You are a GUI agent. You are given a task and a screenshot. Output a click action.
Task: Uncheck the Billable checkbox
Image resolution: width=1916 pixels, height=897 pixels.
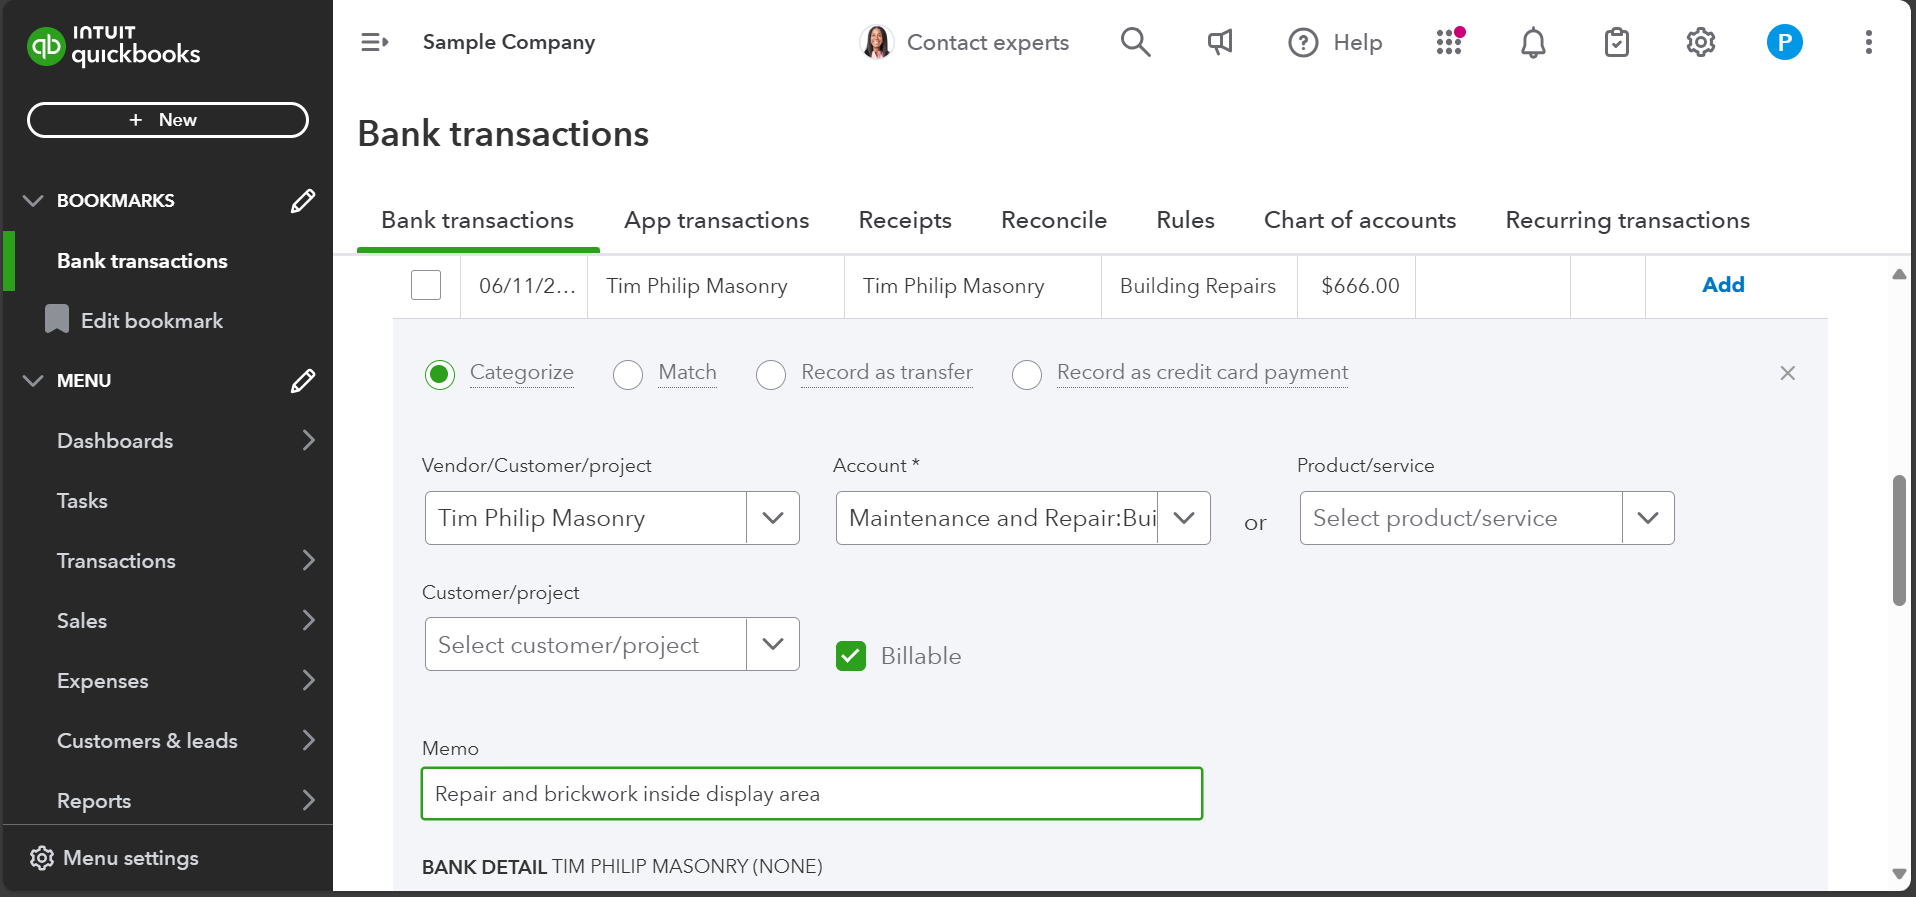[x=851, y=656]
